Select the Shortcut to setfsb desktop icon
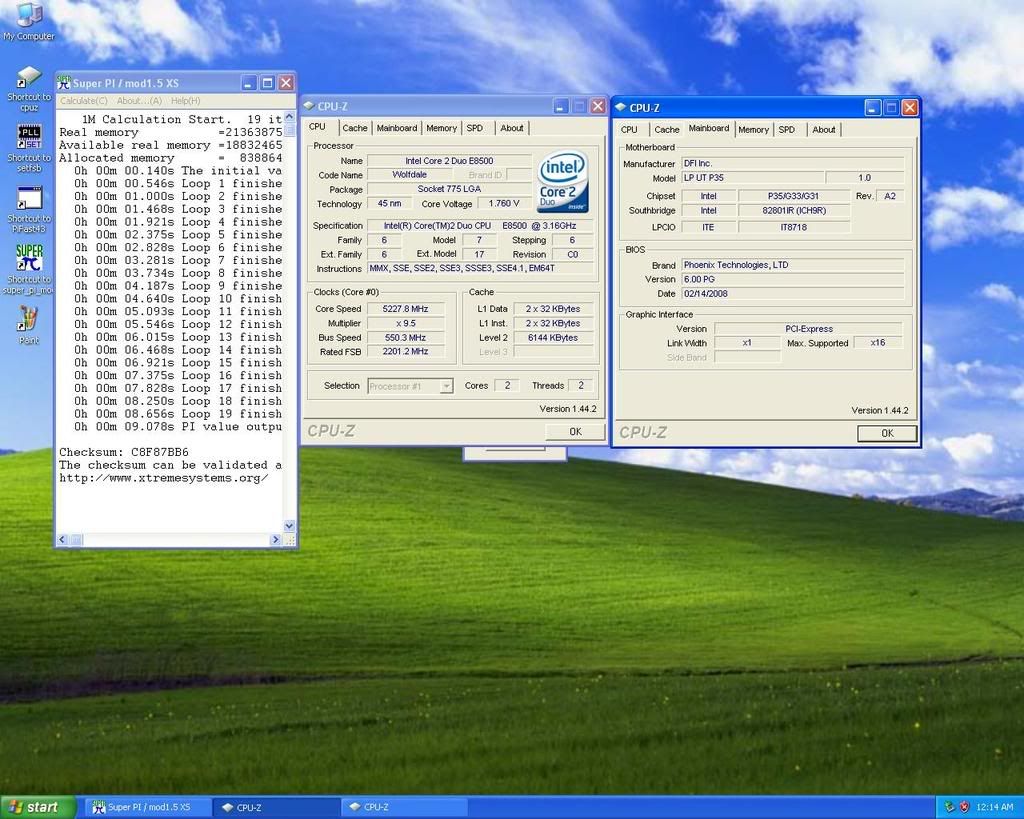Viewport: 1024px width, 819px height. click(29, 148)
